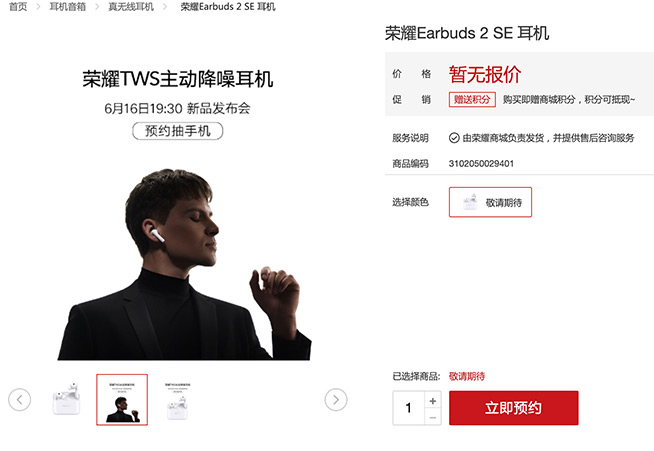Open 真无线耳机 breadcrumb link
The image size is (654, 451).
(x=131, y=7)
